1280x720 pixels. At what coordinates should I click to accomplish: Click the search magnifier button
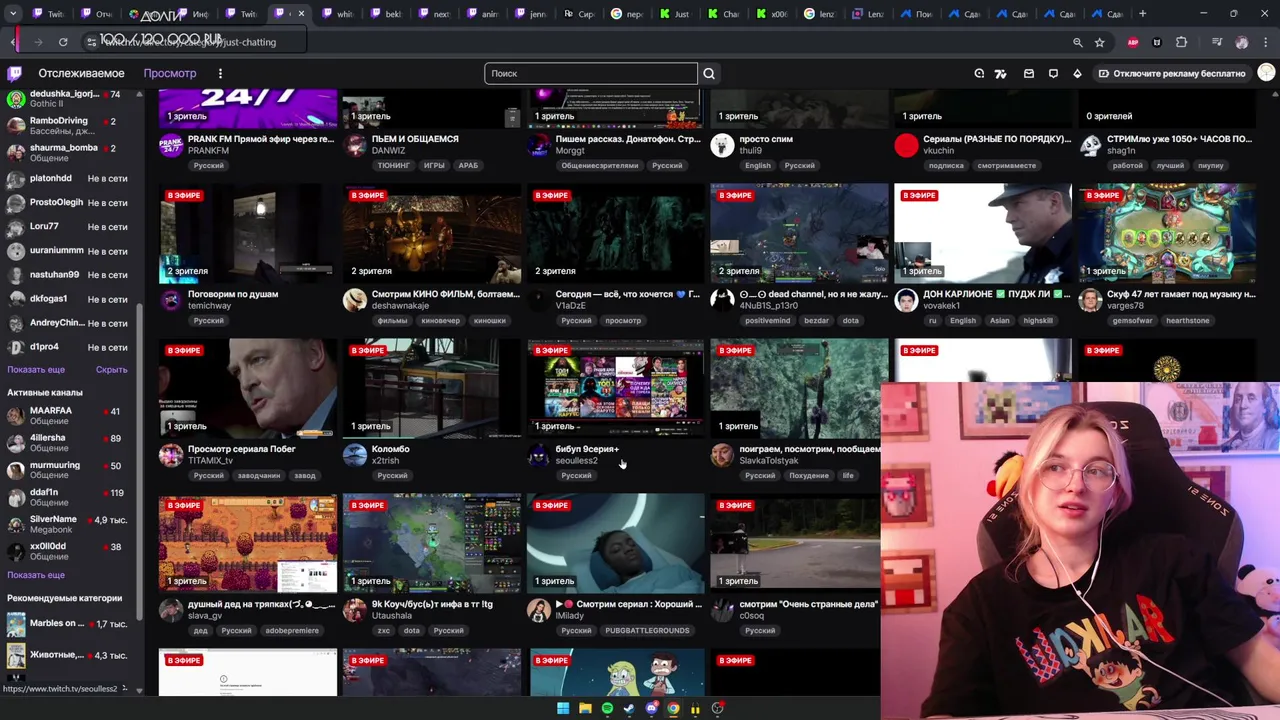pyautogui.click(x=709, y=73)
